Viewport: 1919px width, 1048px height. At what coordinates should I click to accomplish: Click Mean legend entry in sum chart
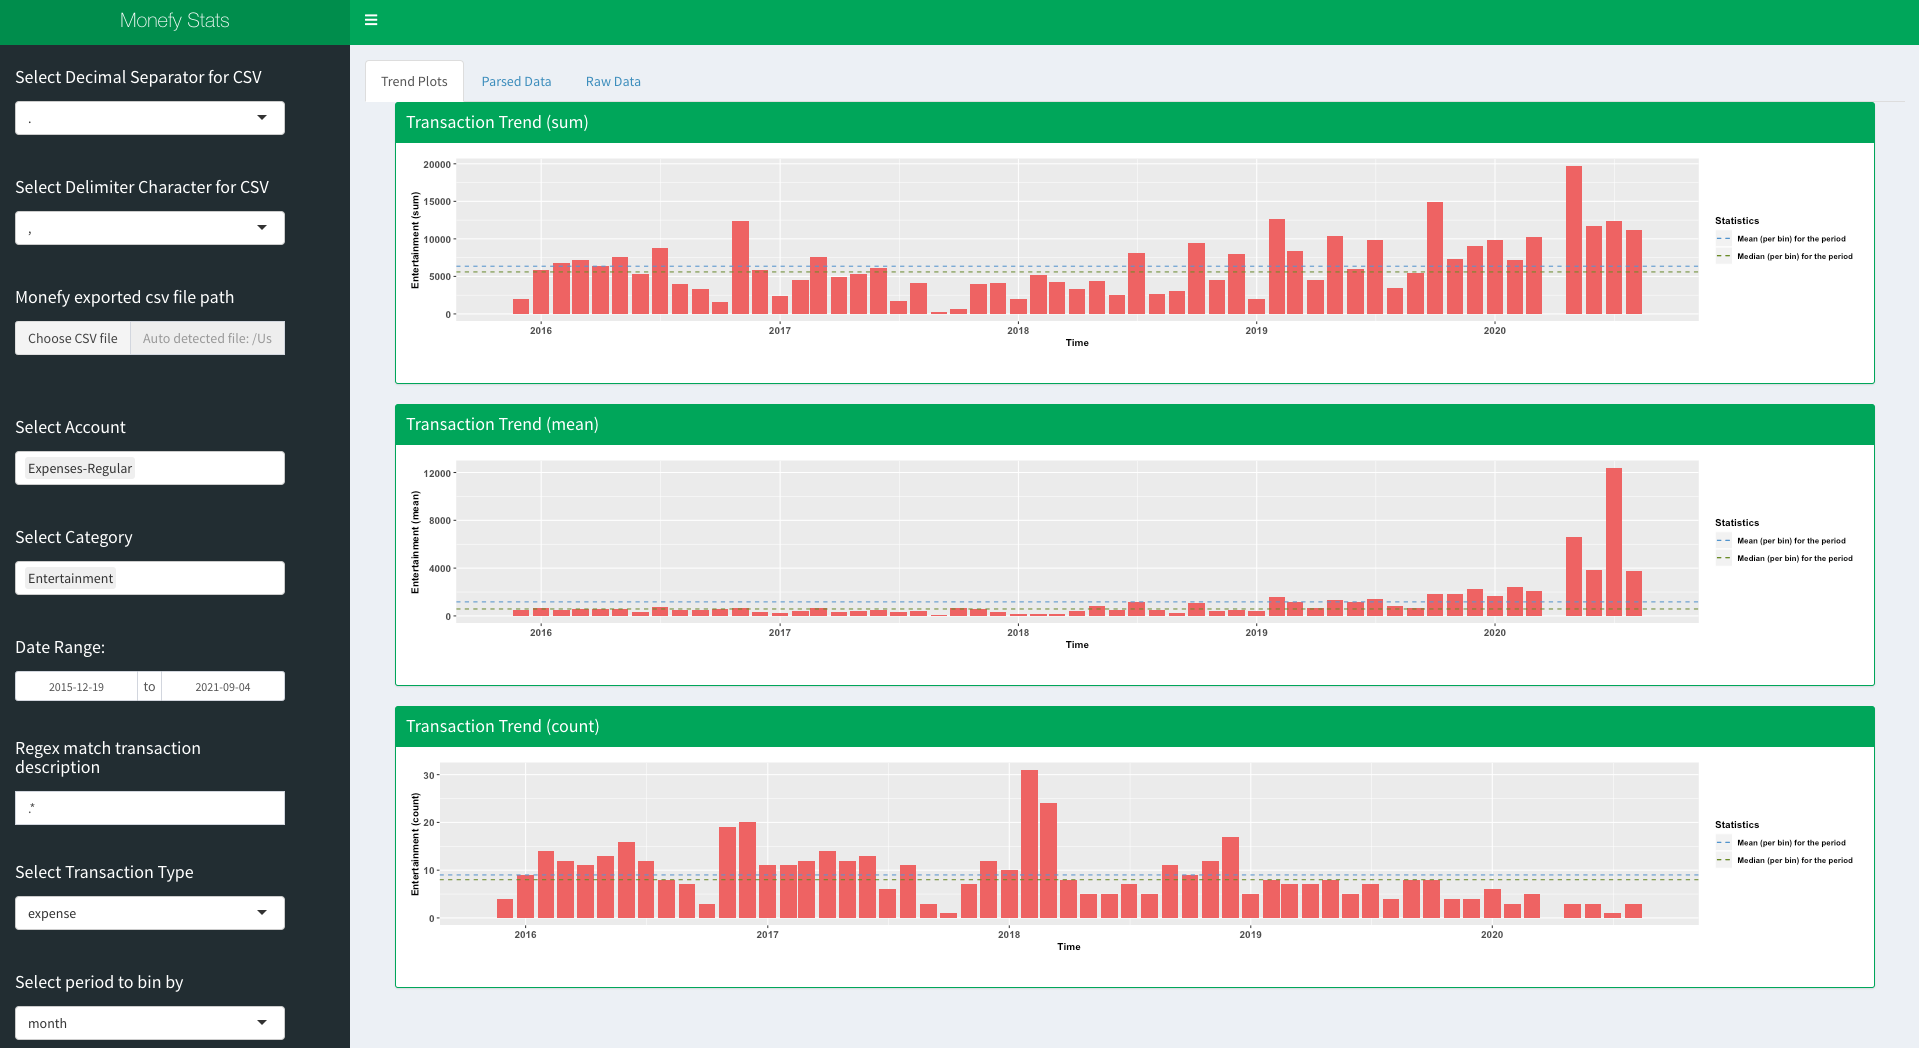pos(1781,239)
